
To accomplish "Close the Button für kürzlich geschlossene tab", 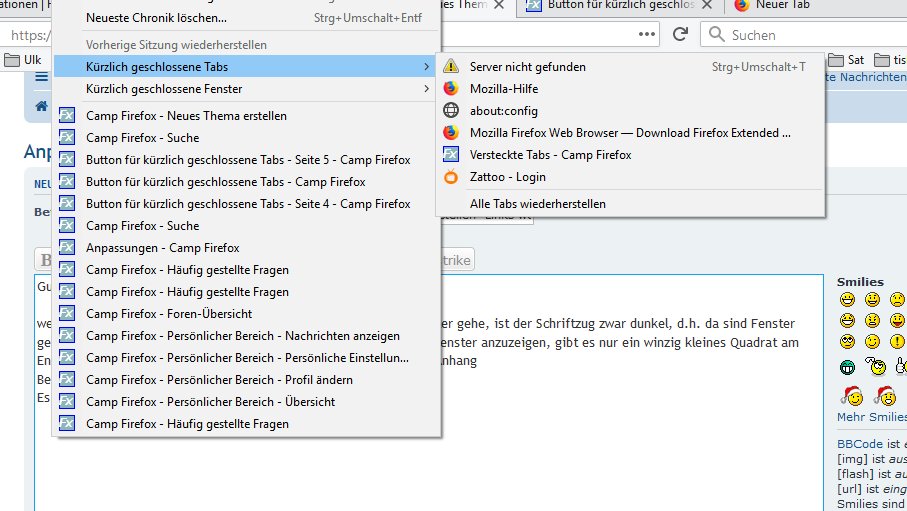I will [x=706, y=5].
